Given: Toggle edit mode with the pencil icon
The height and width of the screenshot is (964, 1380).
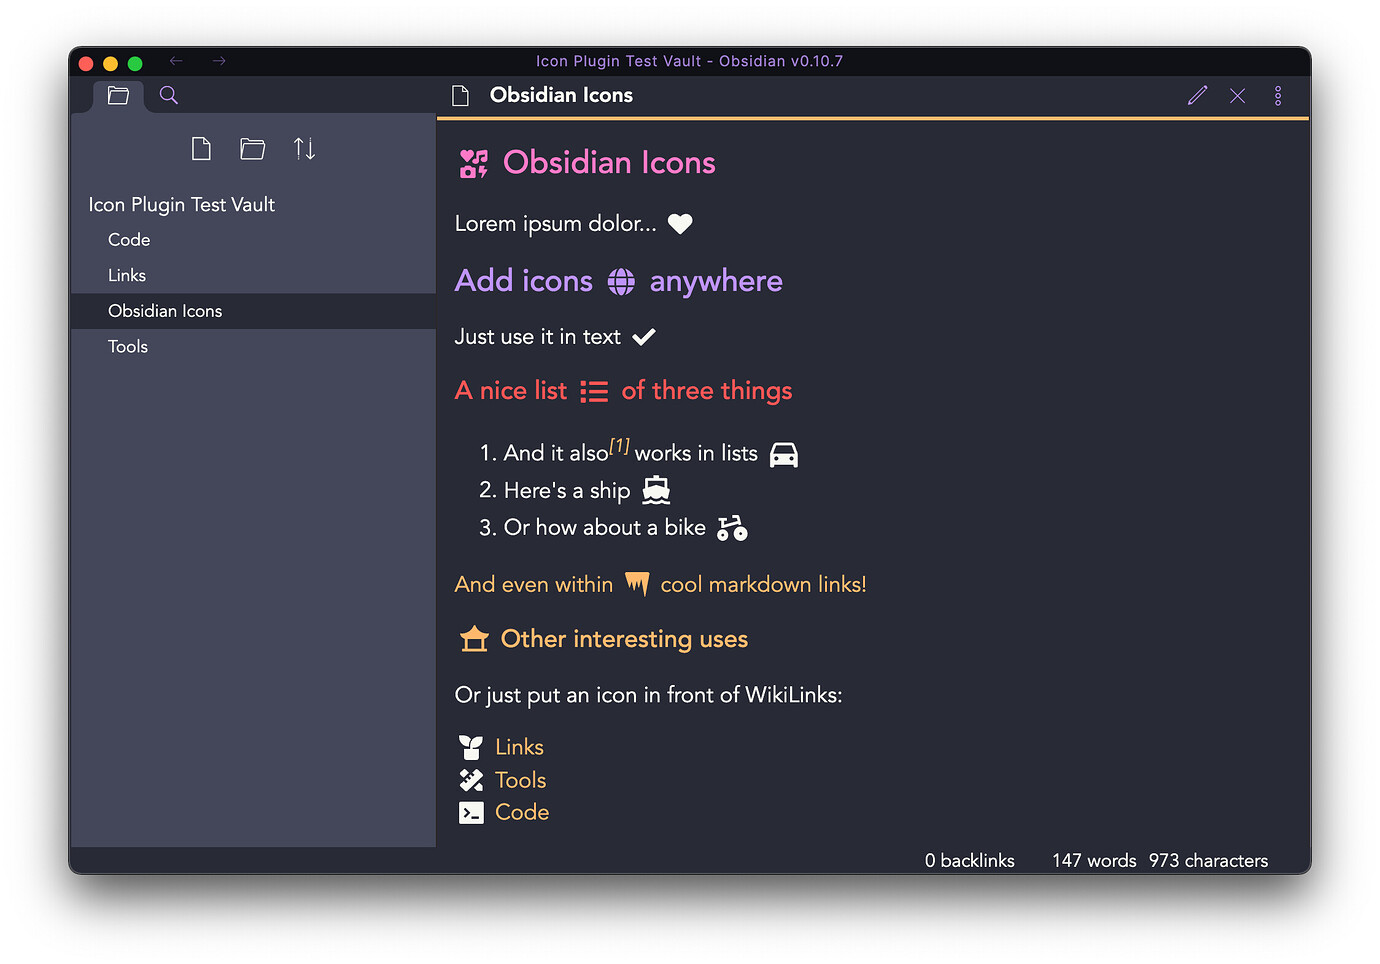Looking at the screenshot, I should [x=1197, y=95].
